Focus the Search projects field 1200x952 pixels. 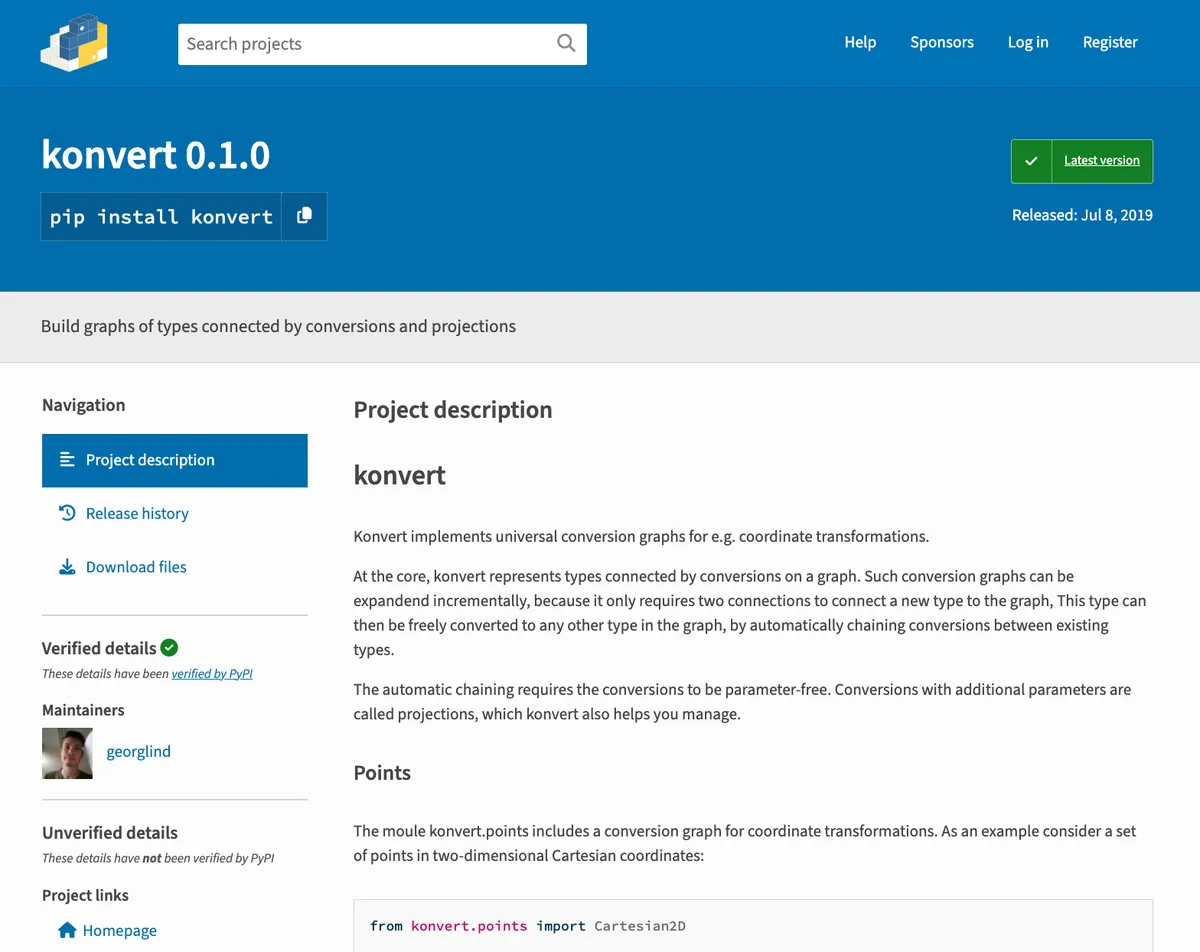pos(382,44)
